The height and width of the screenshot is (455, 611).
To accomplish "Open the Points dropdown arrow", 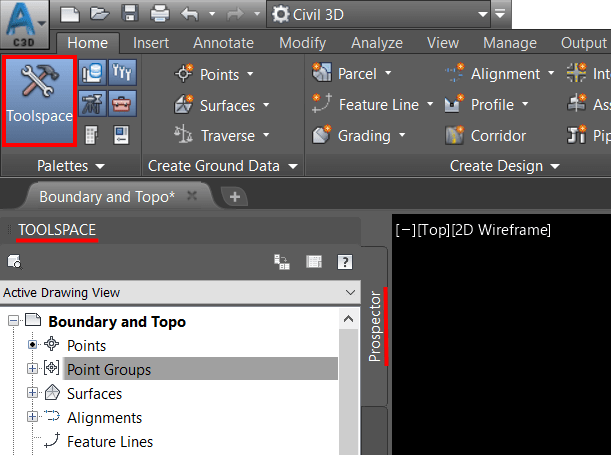I will click(x=250, y=74).
